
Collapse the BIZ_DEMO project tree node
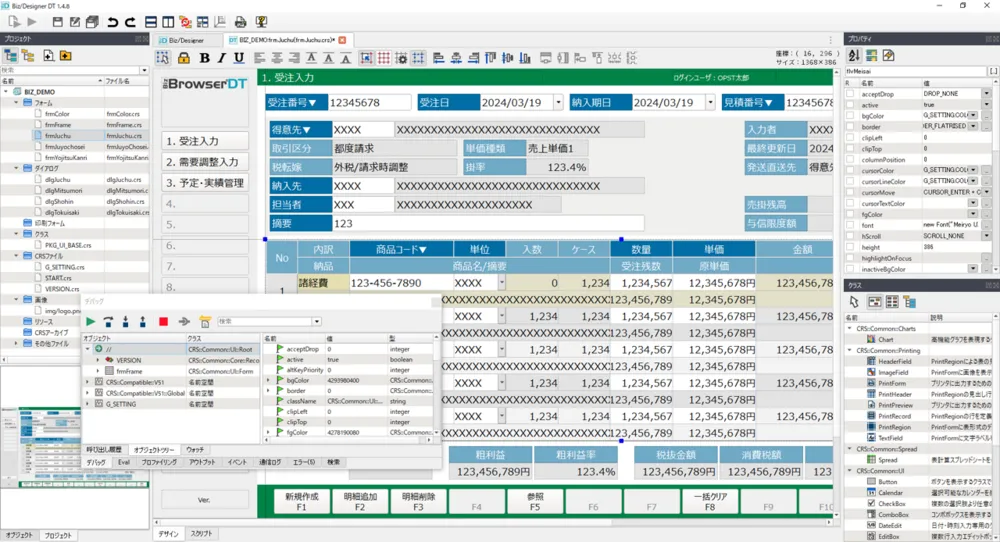point(7,91)
